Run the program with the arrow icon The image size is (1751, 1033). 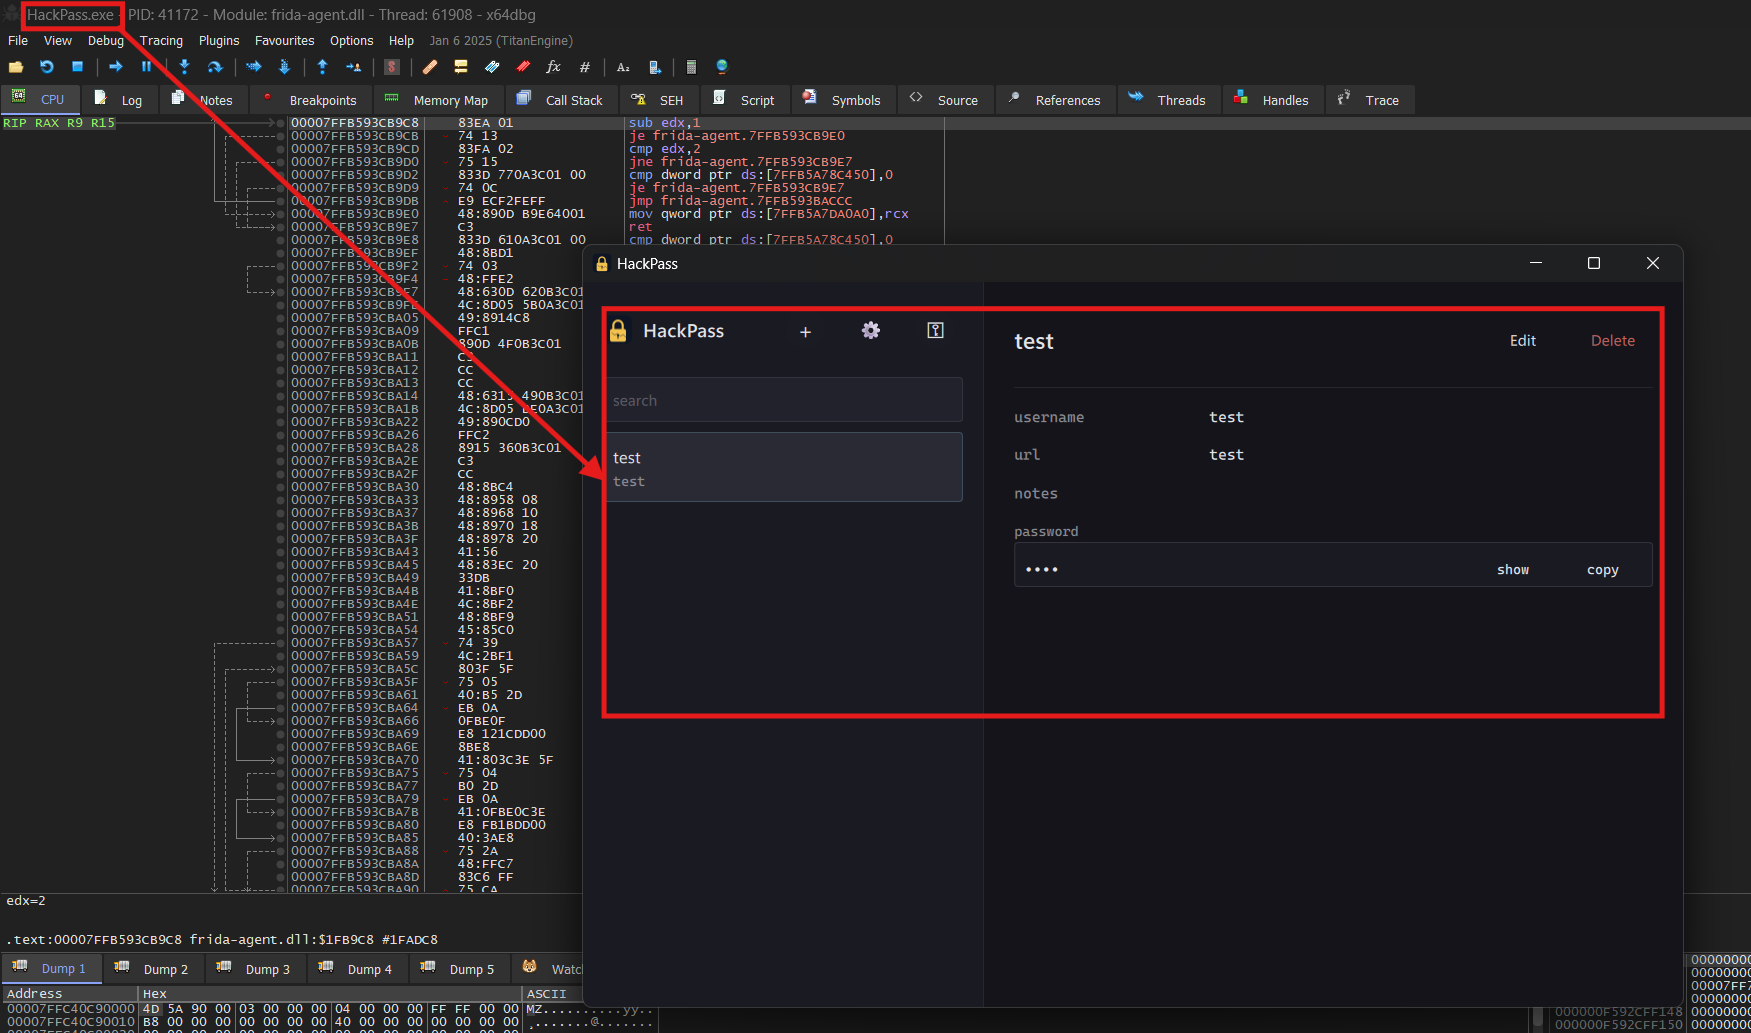(116, 67)
